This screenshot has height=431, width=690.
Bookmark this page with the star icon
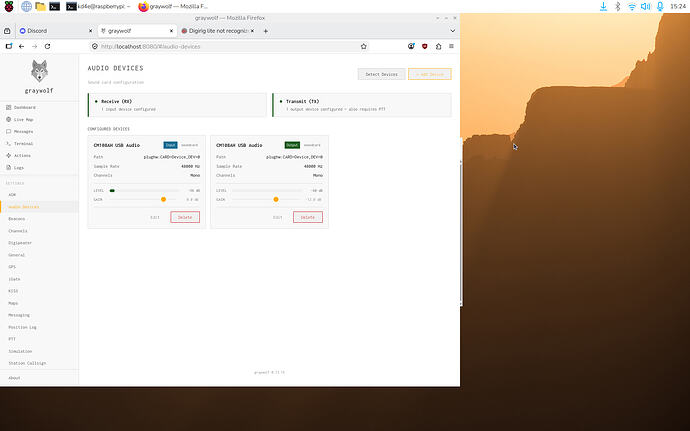coord(363,46)
